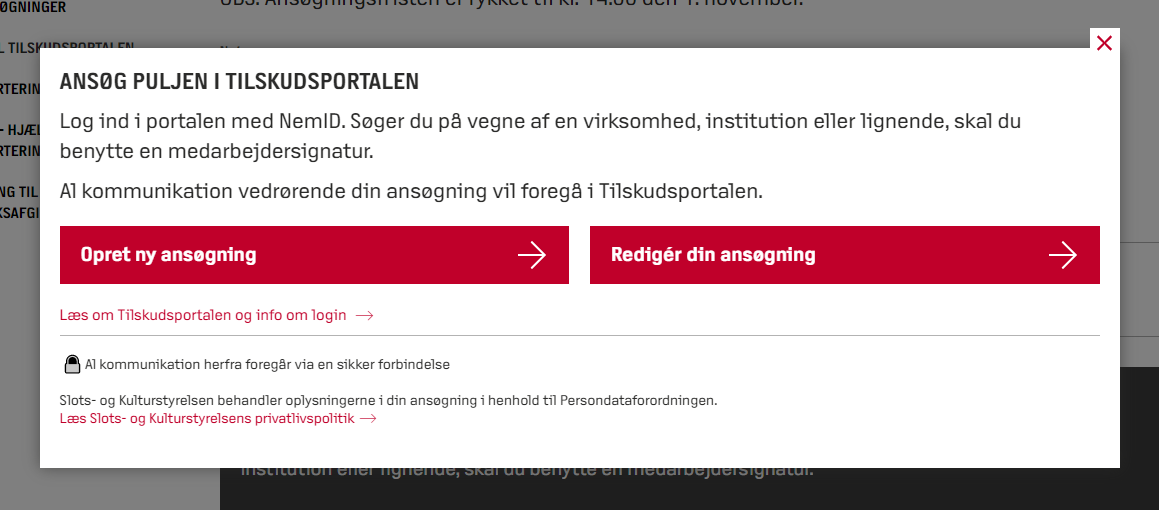1159x510 pixels.
Task: Click the Opret ny ansøgning button
Action: coord(314,255)
